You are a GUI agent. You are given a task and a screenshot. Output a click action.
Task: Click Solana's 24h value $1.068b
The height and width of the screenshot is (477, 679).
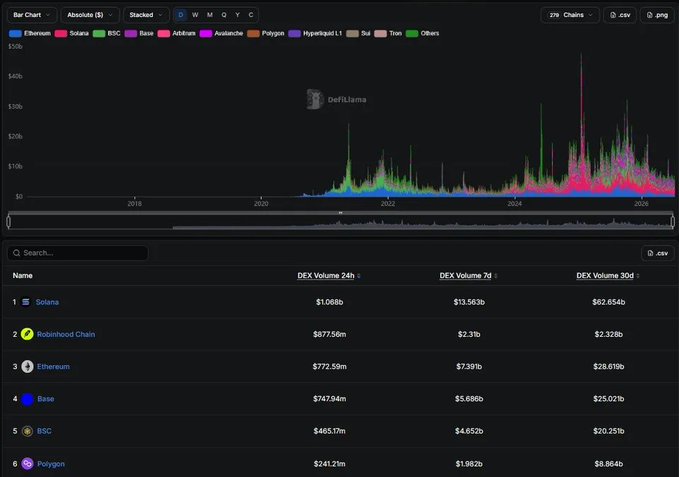[x=330, y=302]
